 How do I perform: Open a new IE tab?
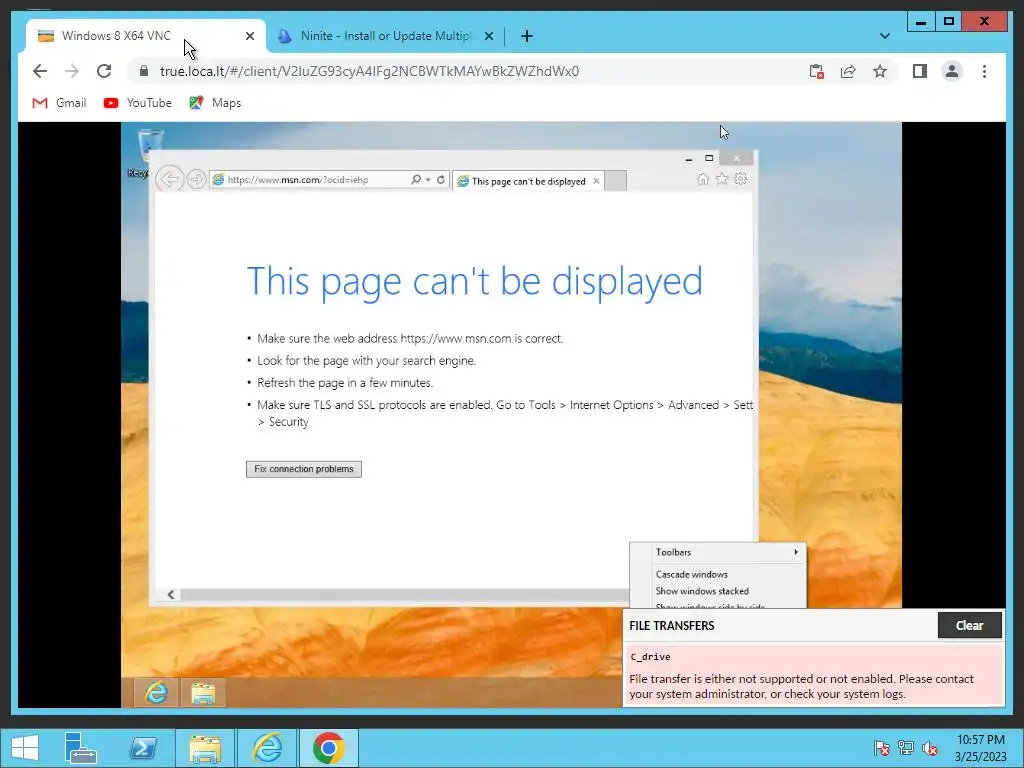615,181
